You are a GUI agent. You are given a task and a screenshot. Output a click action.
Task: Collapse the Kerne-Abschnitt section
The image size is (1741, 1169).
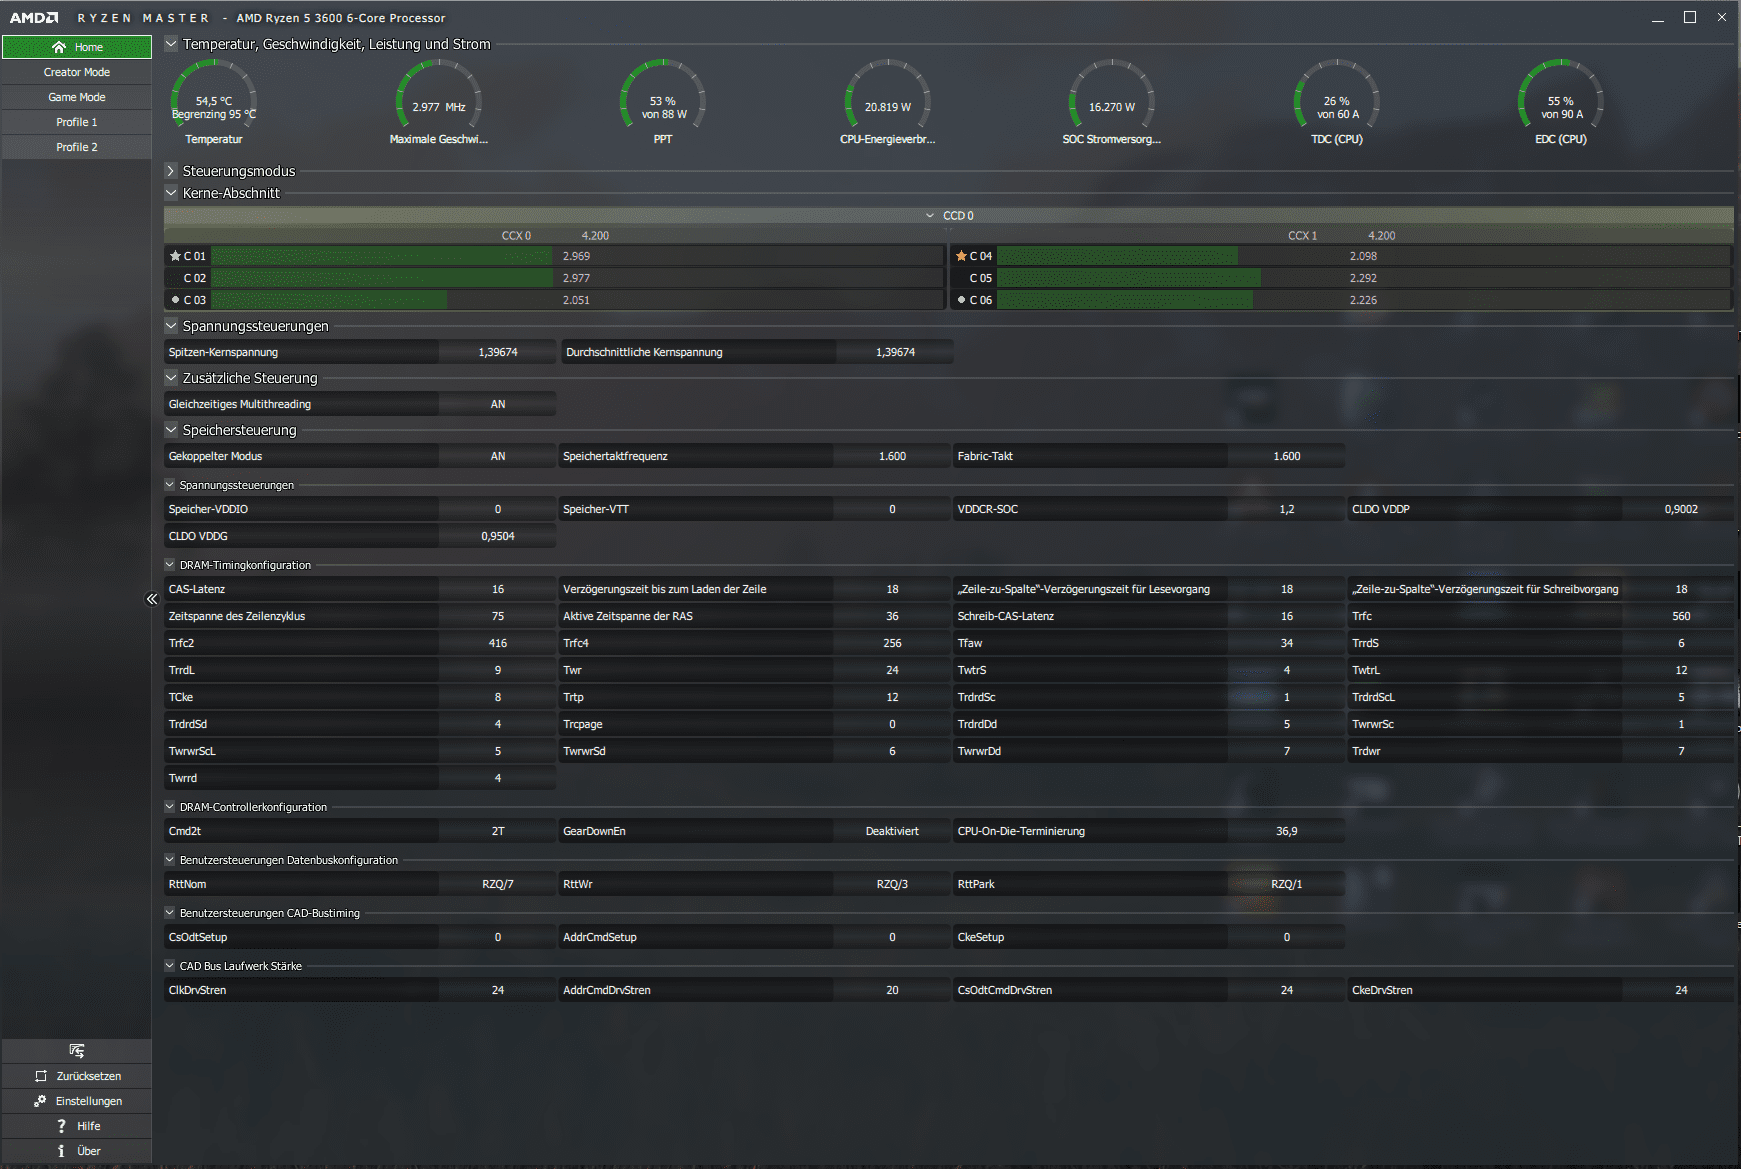171,193
